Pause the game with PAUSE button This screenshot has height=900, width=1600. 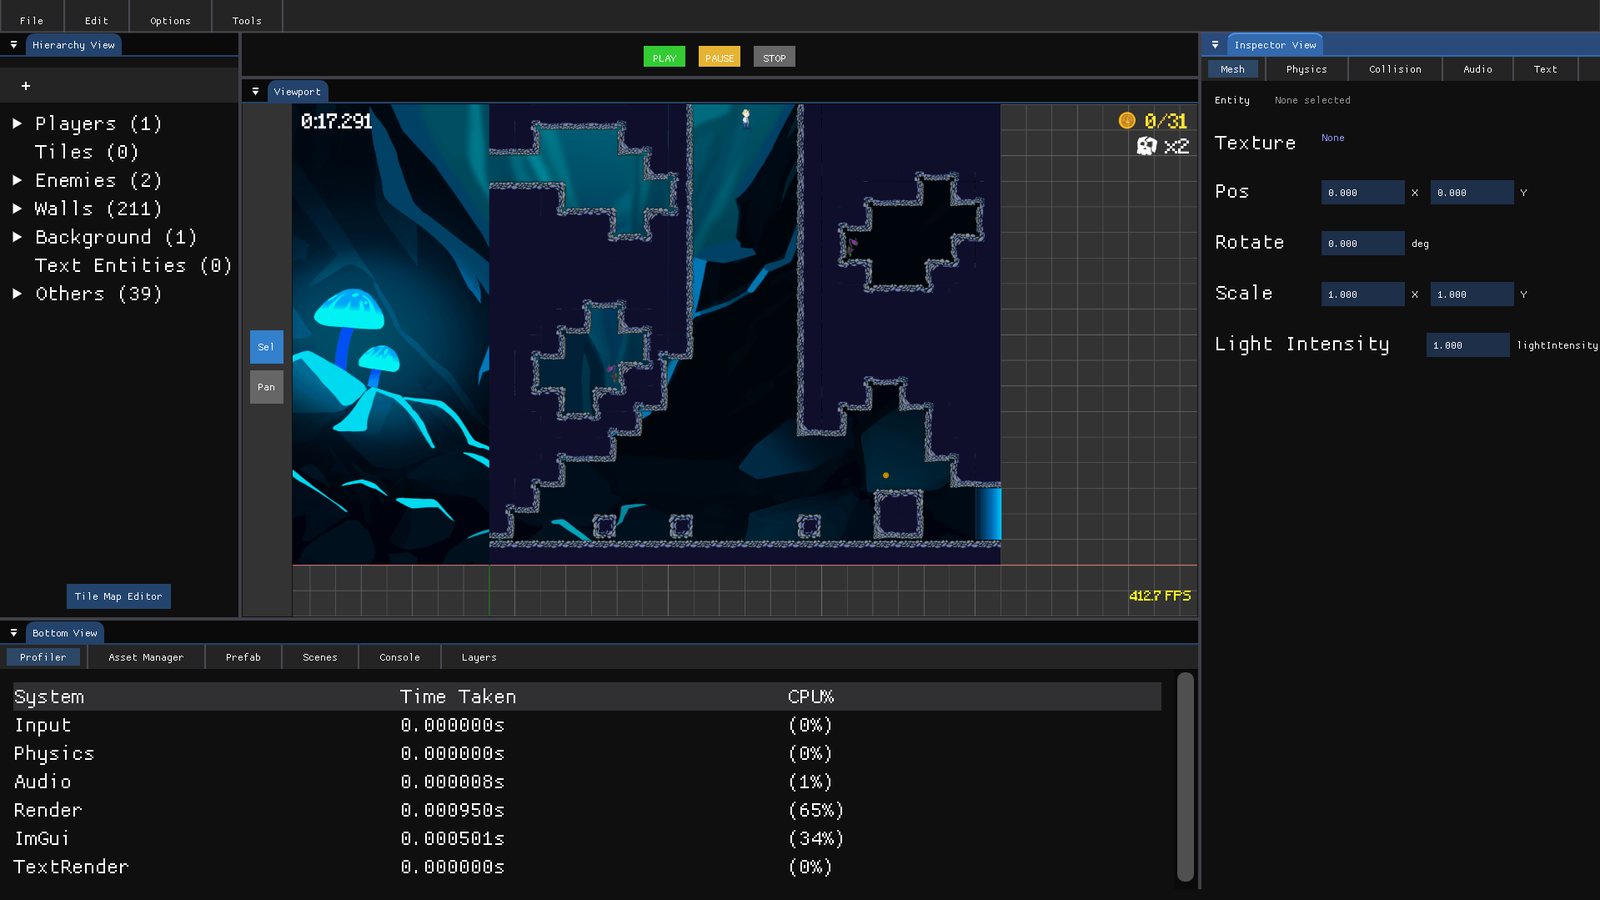coord(719,57)
